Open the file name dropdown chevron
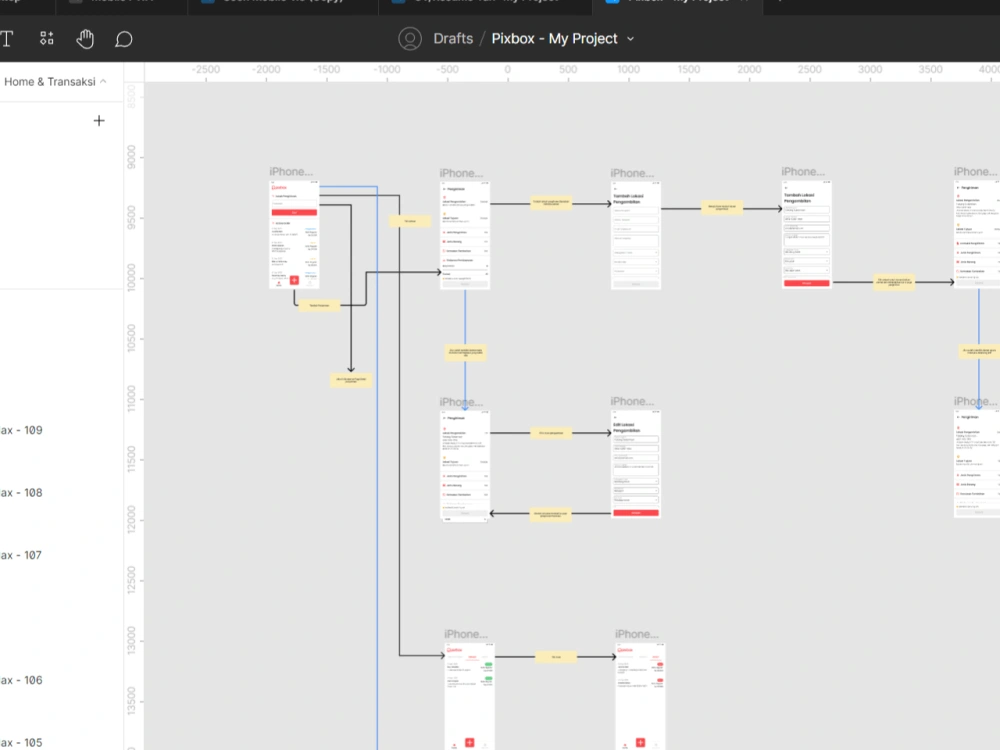The width and height of the screenshot is (1000, 750). click(x=631, y=39)
